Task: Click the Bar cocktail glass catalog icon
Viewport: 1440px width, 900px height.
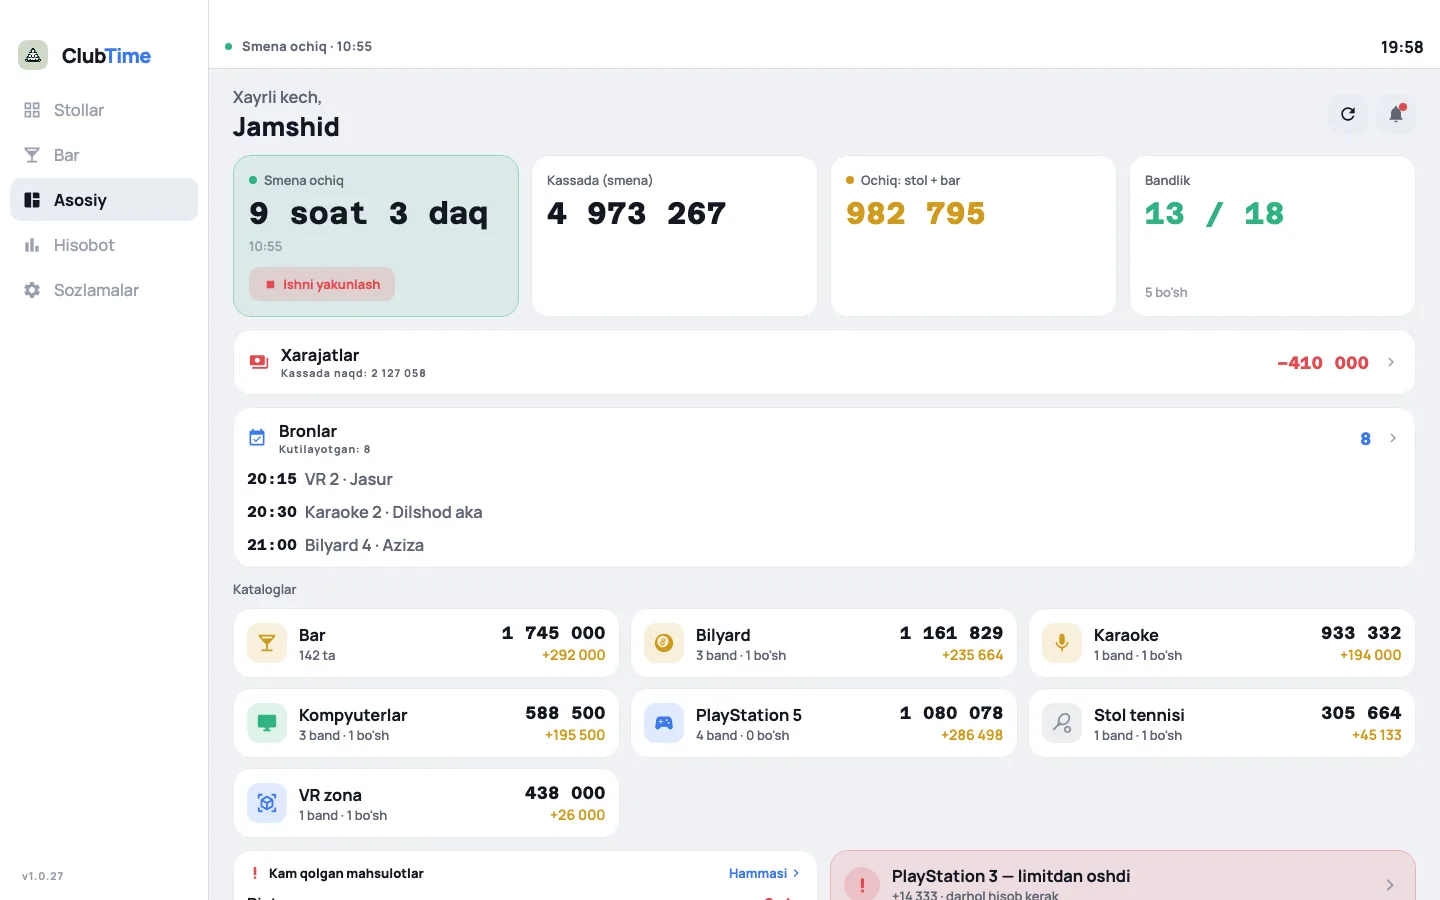Action: [x=267, y=643]
